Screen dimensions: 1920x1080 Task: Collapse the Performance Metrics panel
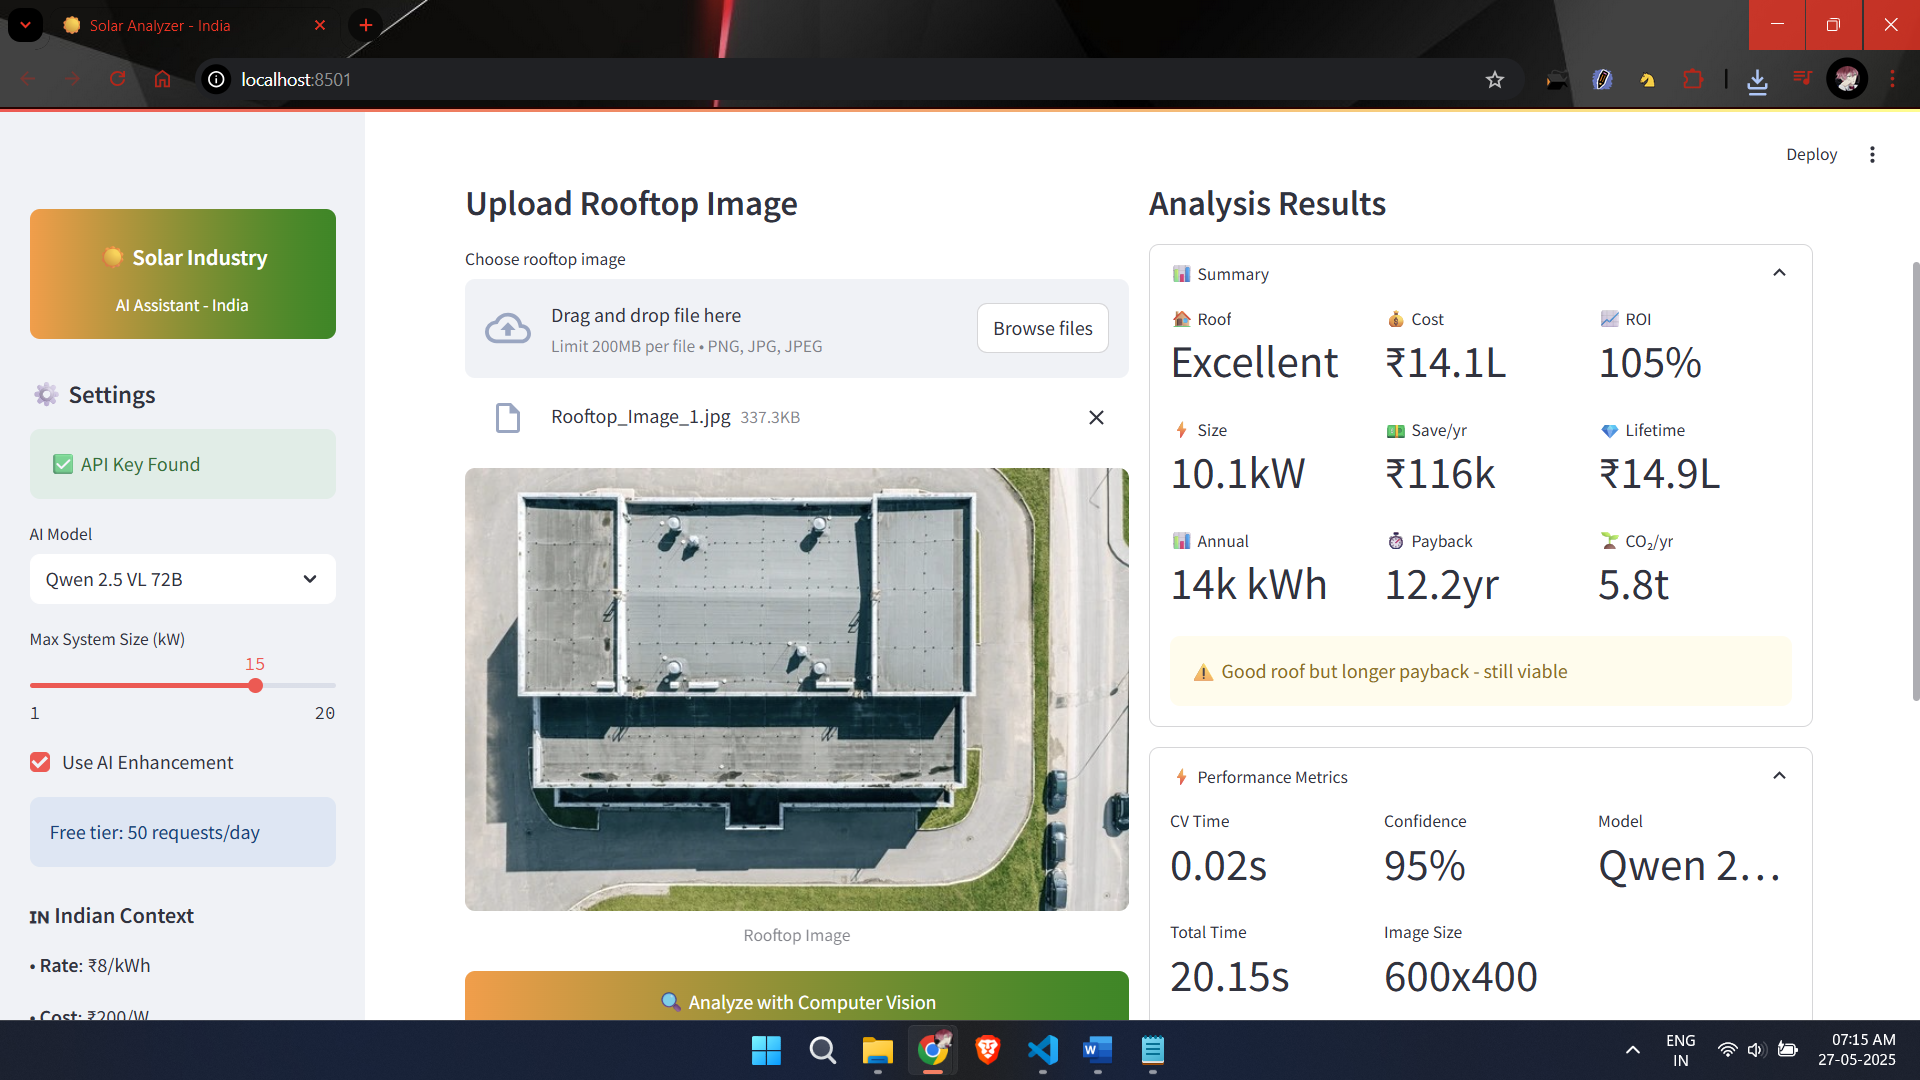click(1780, 775)
